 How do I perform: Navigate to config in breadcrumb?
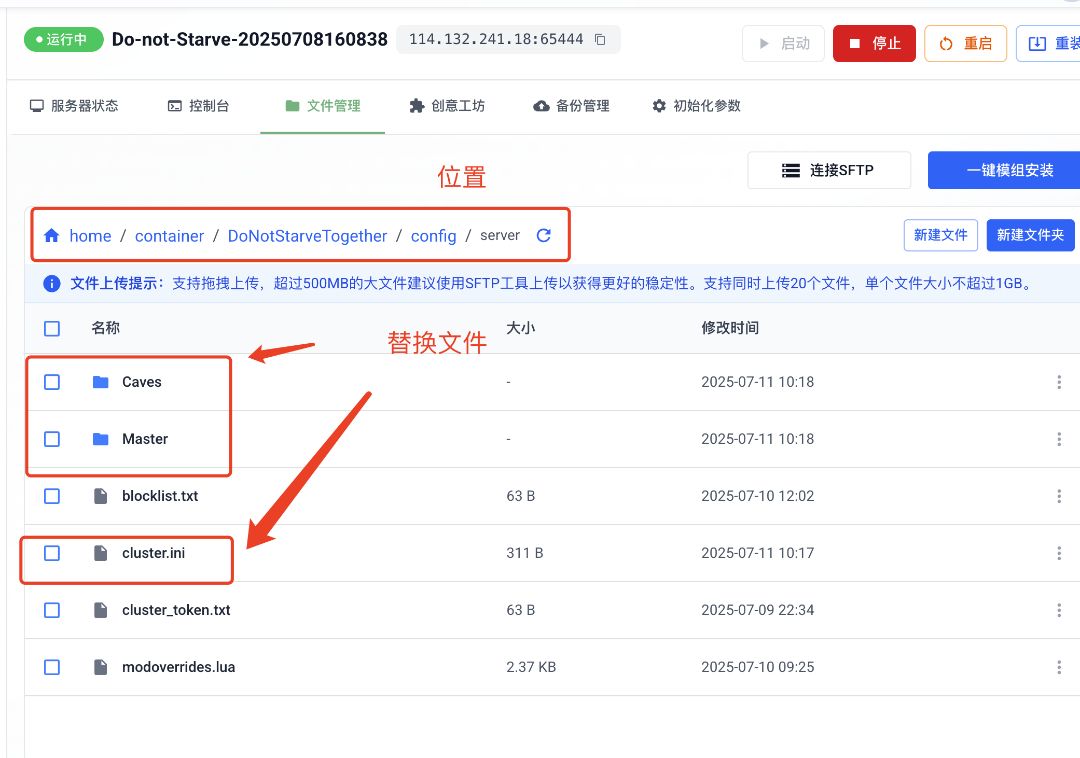pos(433,235)
